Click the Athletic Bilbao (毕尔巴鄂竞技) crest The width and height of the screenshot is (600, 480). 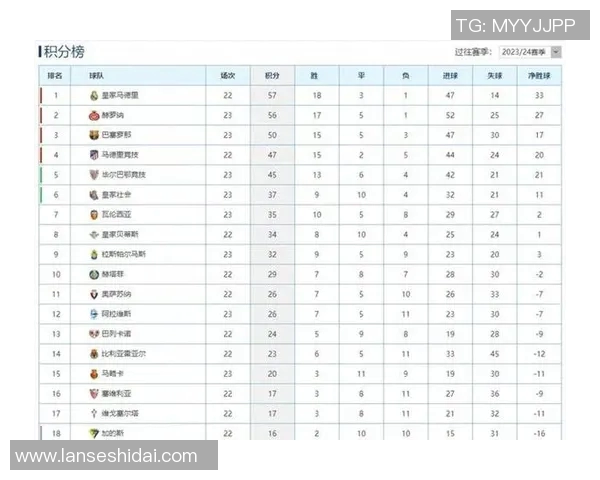click(x=93, y=175)
